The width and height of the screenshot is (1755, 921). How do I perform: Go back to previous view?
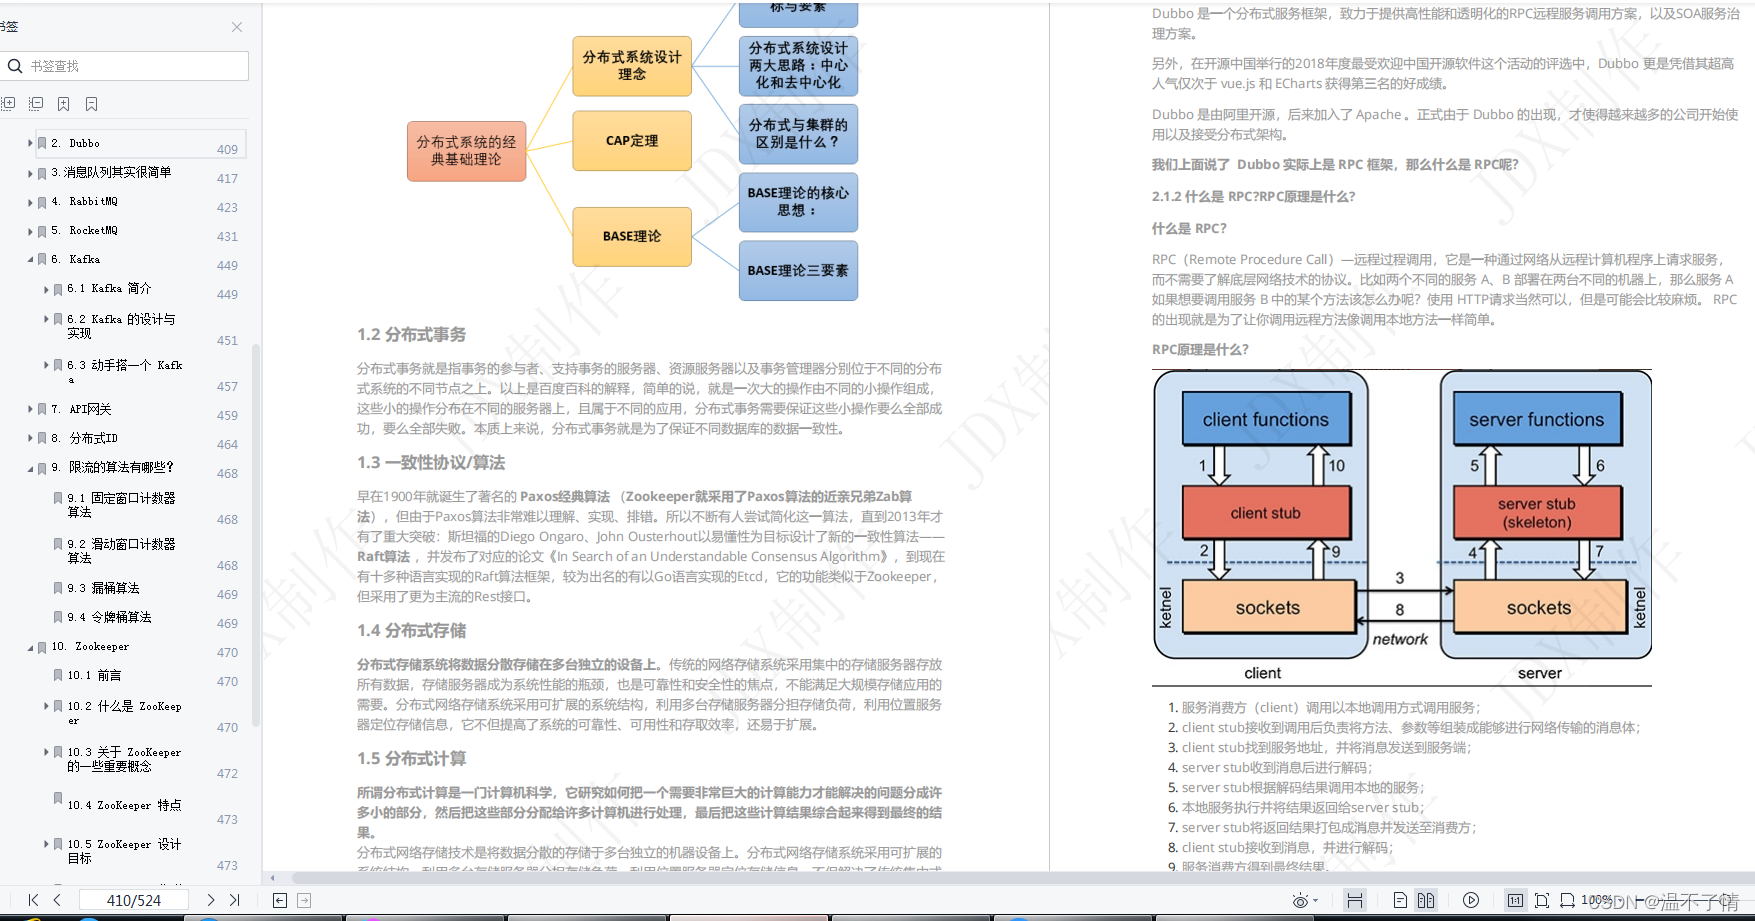tap(280, 900)
